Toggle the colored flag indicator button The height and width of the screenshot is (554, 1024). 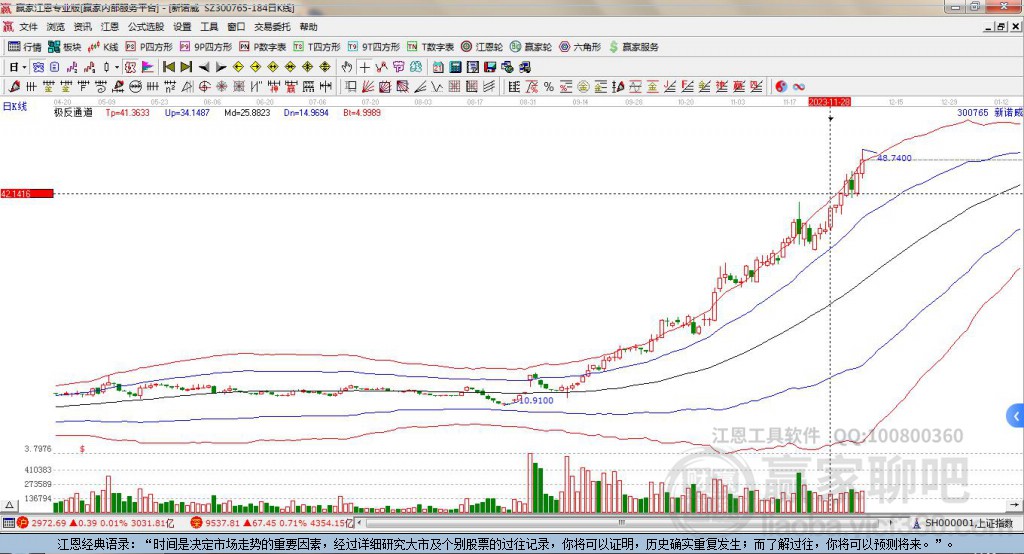click(x=148, y=67)
